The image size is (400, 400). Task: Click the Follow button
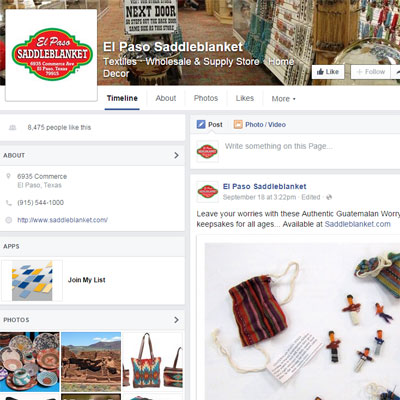(x=370, y=72)
